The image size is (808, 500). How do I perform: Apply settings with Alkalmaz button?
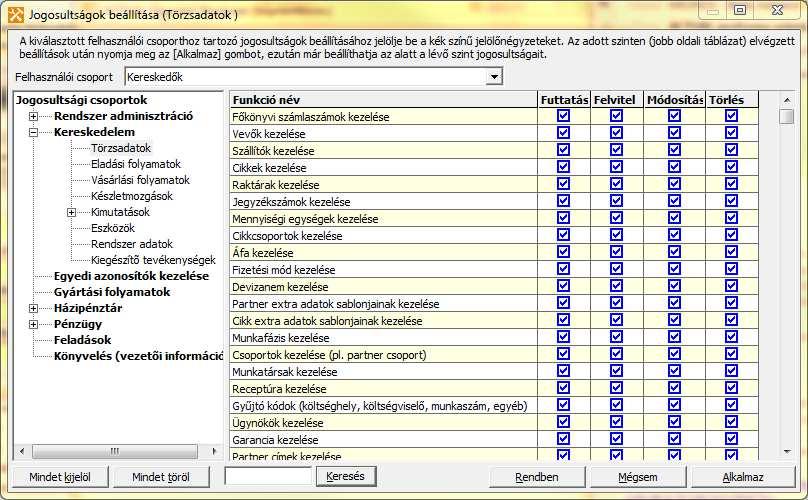pos(743,477)
